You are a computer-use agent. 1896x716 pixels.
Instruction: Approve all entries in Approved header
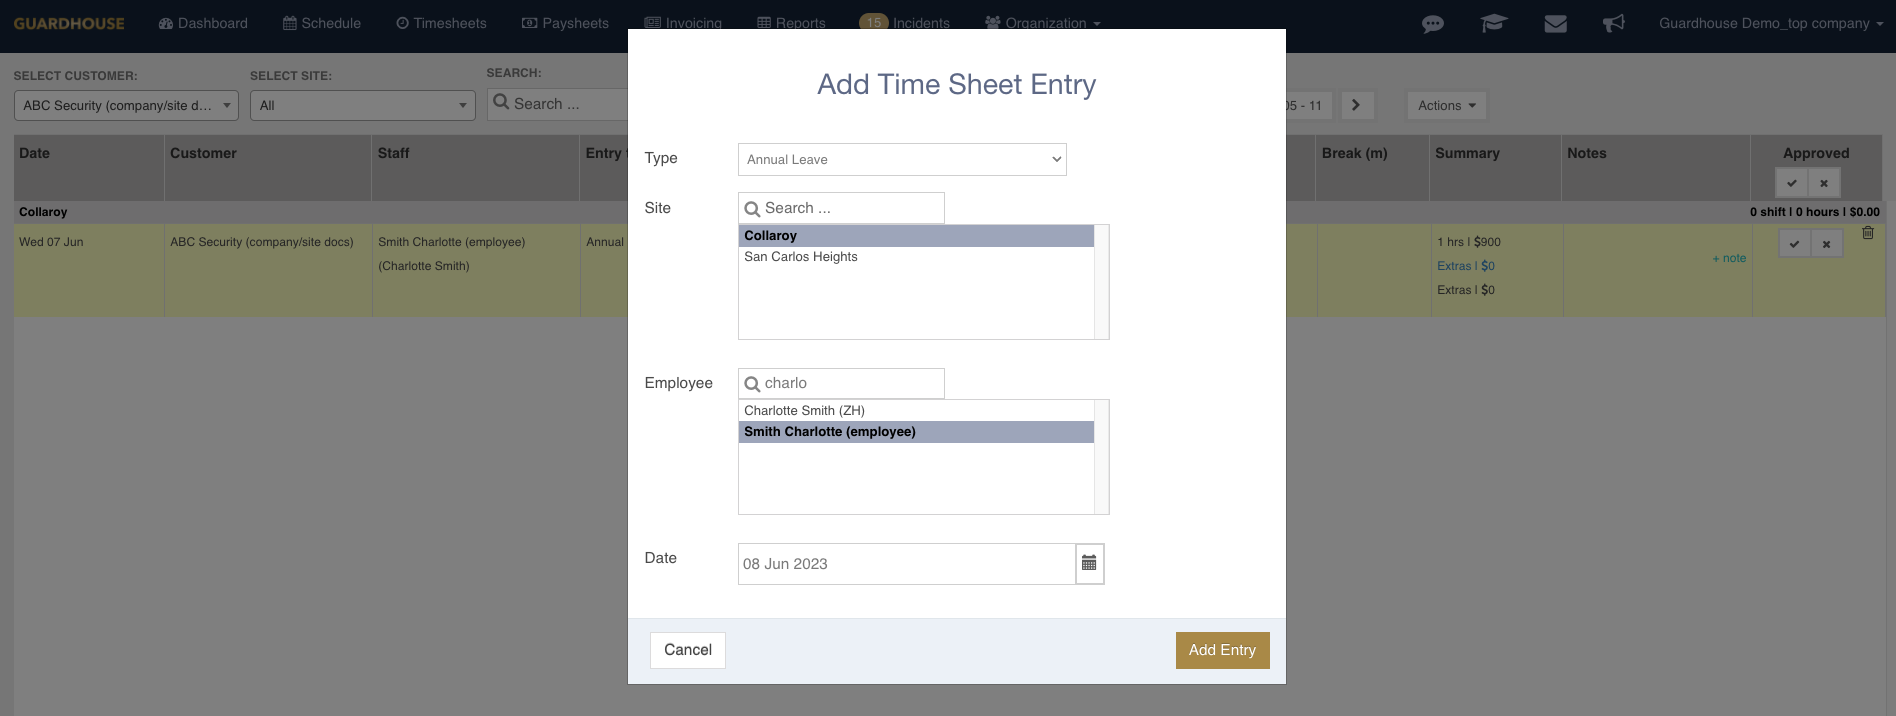click(x=1792, y=183)
